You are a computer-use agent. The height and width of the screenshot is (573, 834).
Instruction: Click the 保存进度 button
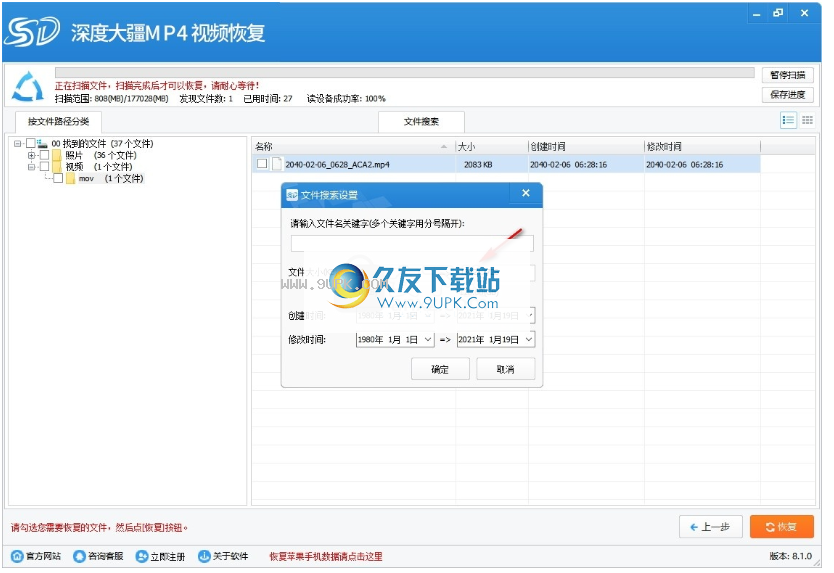788,95
